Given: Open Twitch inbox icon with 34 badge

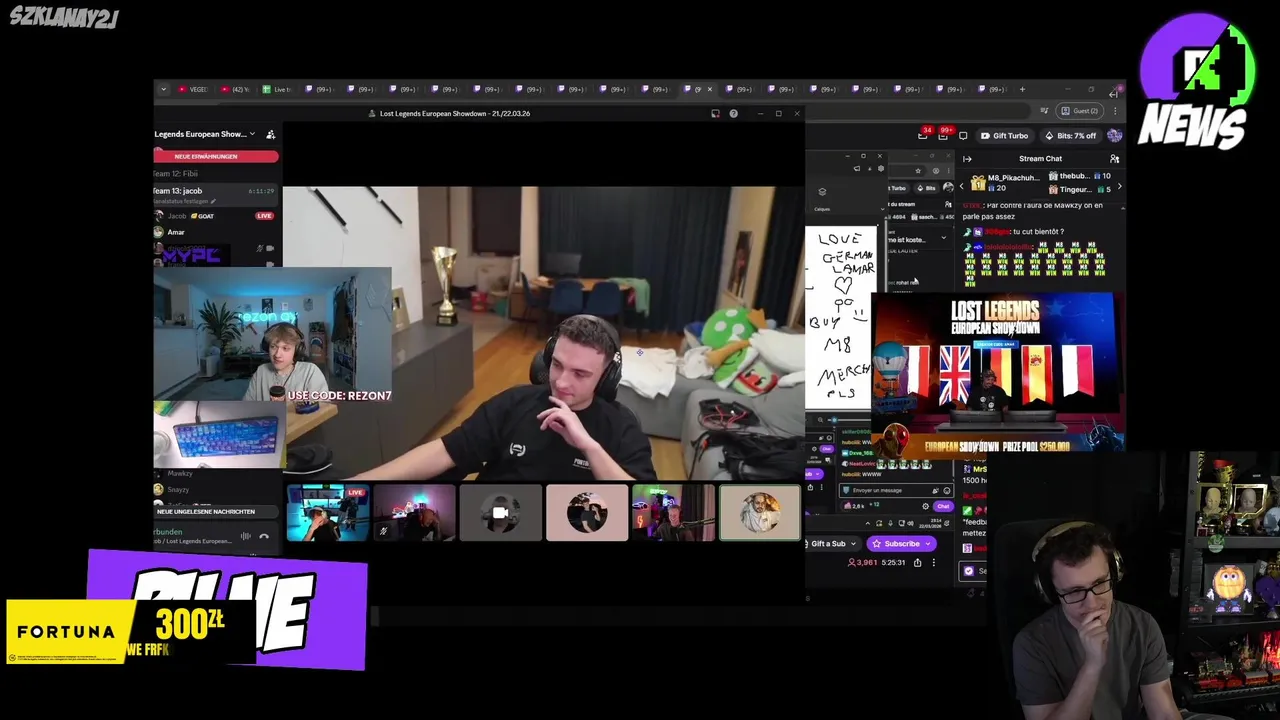Looking at the screenshot, I should [x=924, y=134].
